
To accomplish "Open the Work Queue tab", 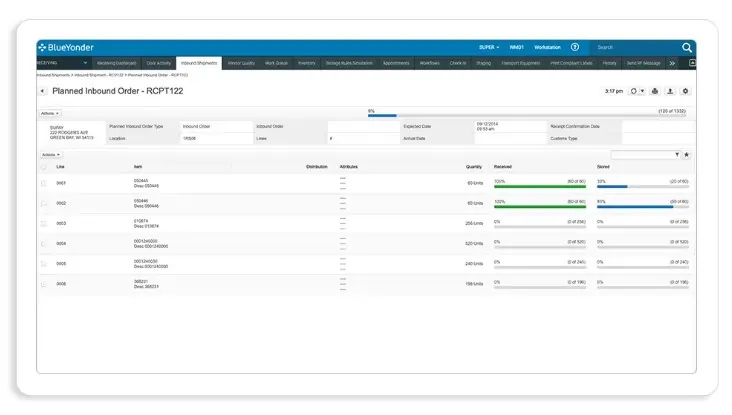I will tap(276, 63).
